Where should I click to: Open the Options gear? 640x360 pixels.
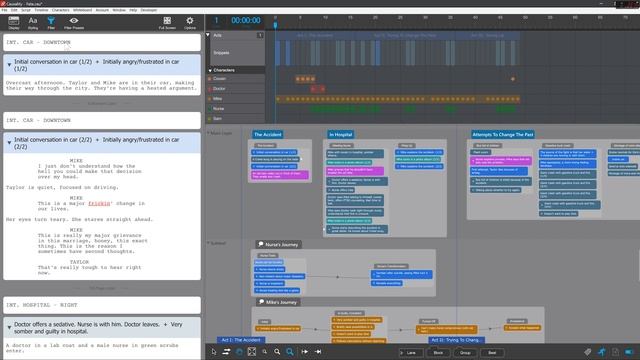190,23
